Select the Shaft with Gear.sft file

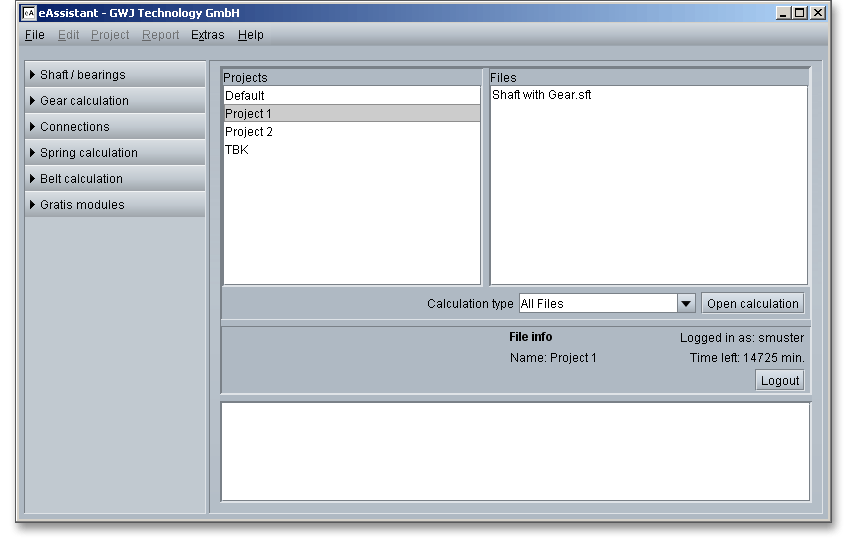(541, 96)
